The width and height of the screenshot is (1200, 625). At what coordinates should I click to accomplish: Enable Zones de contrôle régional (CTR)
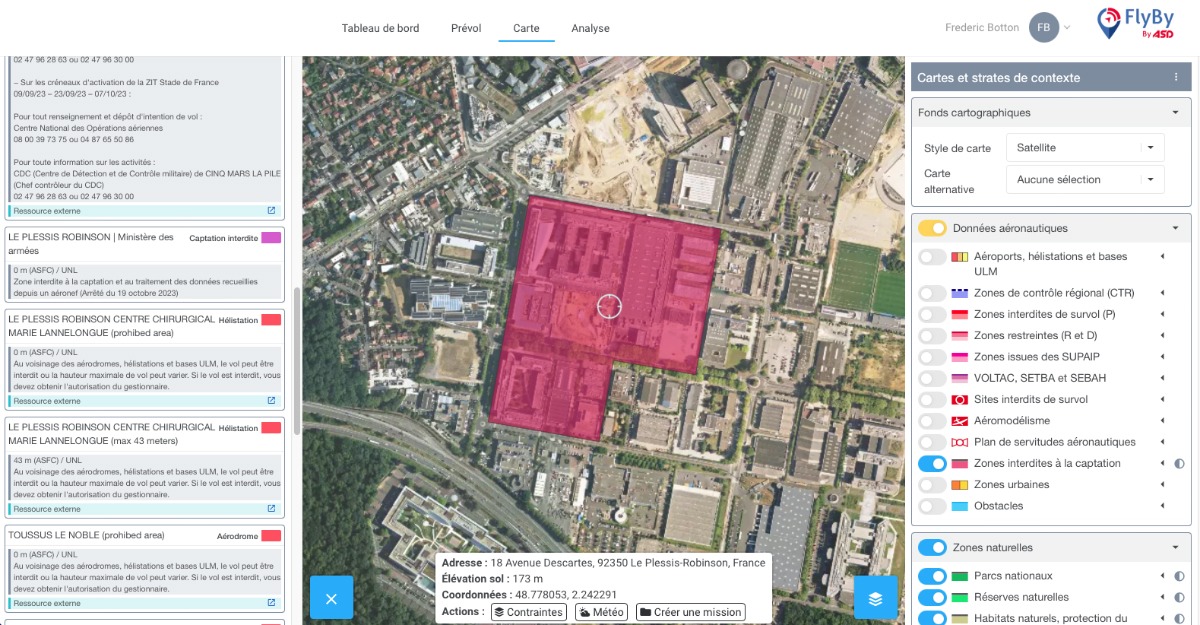tap(932, 293)
